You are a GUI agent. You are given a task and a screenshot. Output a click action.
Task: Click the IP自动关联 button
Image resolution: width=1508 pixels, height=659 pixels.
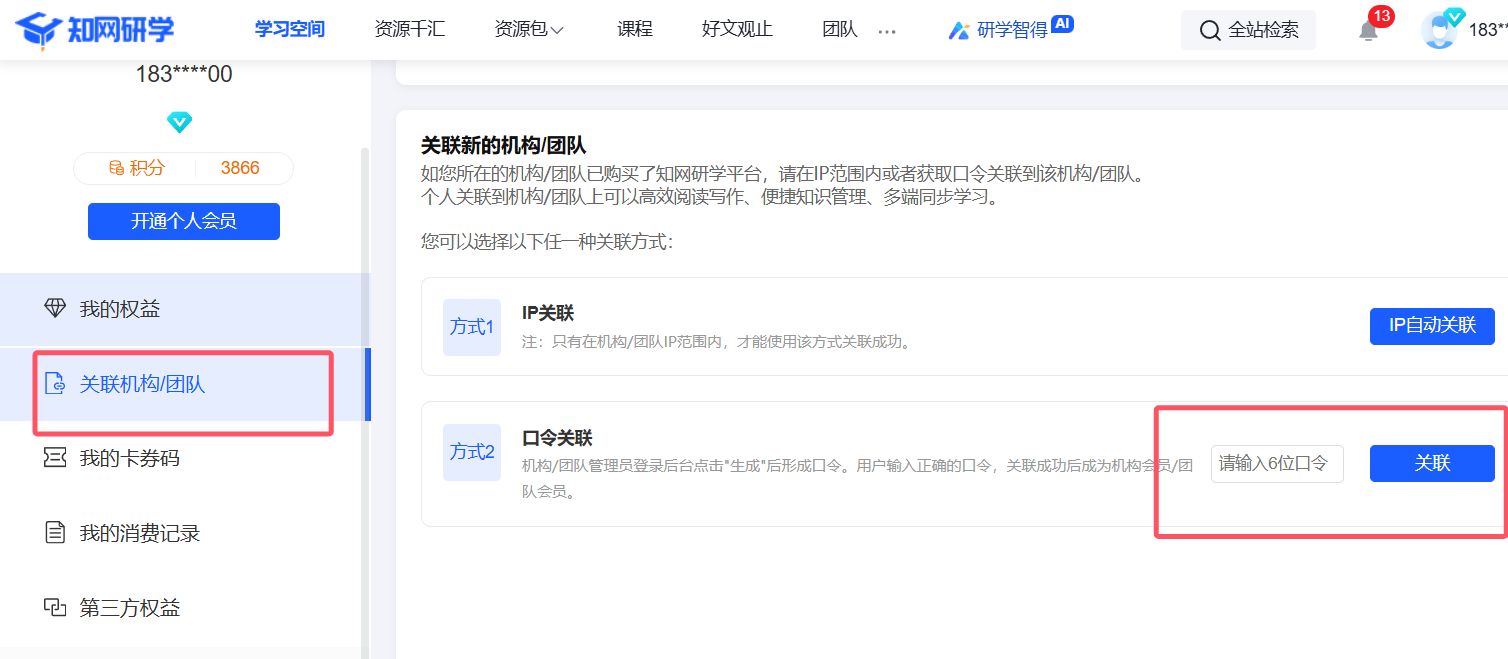[x=1431, y=326]
